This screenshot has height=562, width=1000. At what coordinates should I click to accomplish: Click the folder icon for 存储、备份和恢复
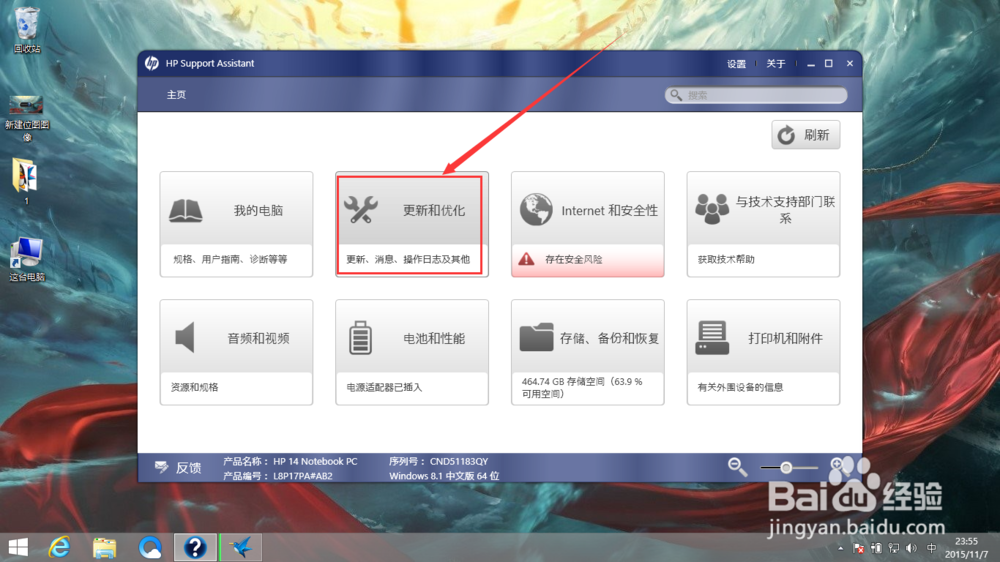(x=536, y=337)
